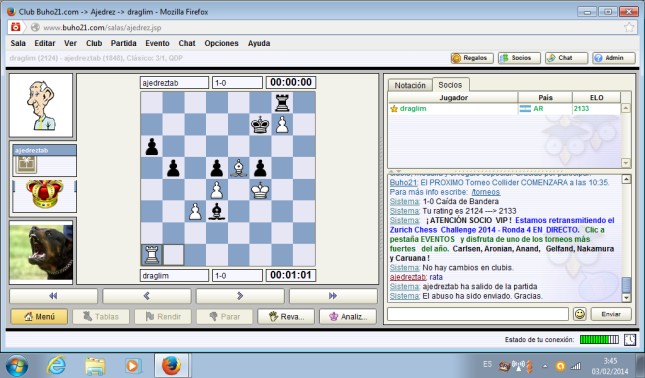Click the black bishop on d3
Viewport: 645px width, 378px height.
pyautogui.click(x=217, y=211)
